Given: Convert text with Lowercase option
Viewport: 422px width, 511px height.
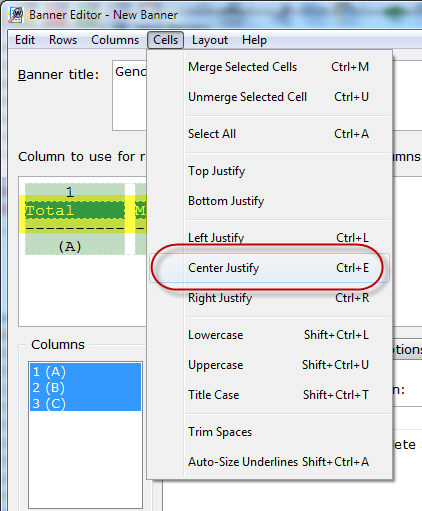Looking at the screenshot, I should coord(270,335).
